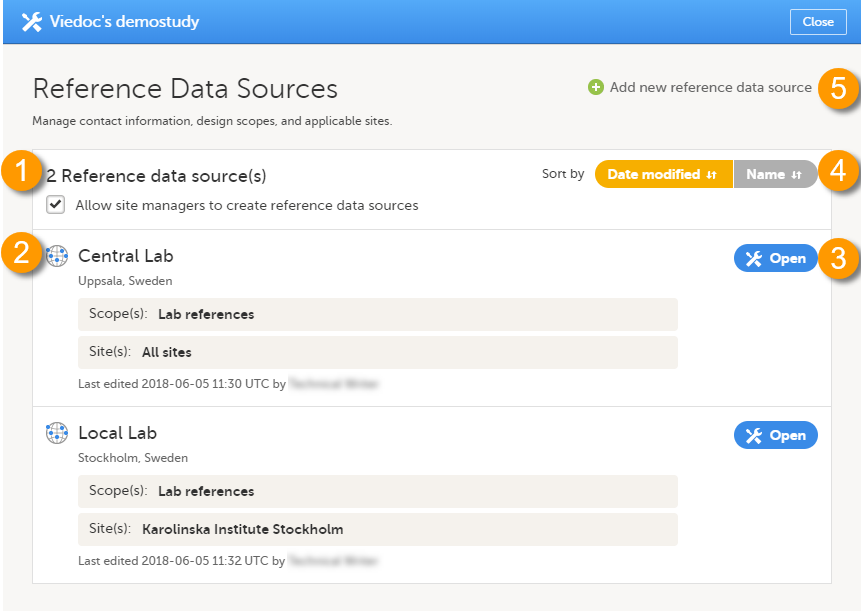
Task: Click the green plus icon to add source
Action: click(x=596, y=88)
